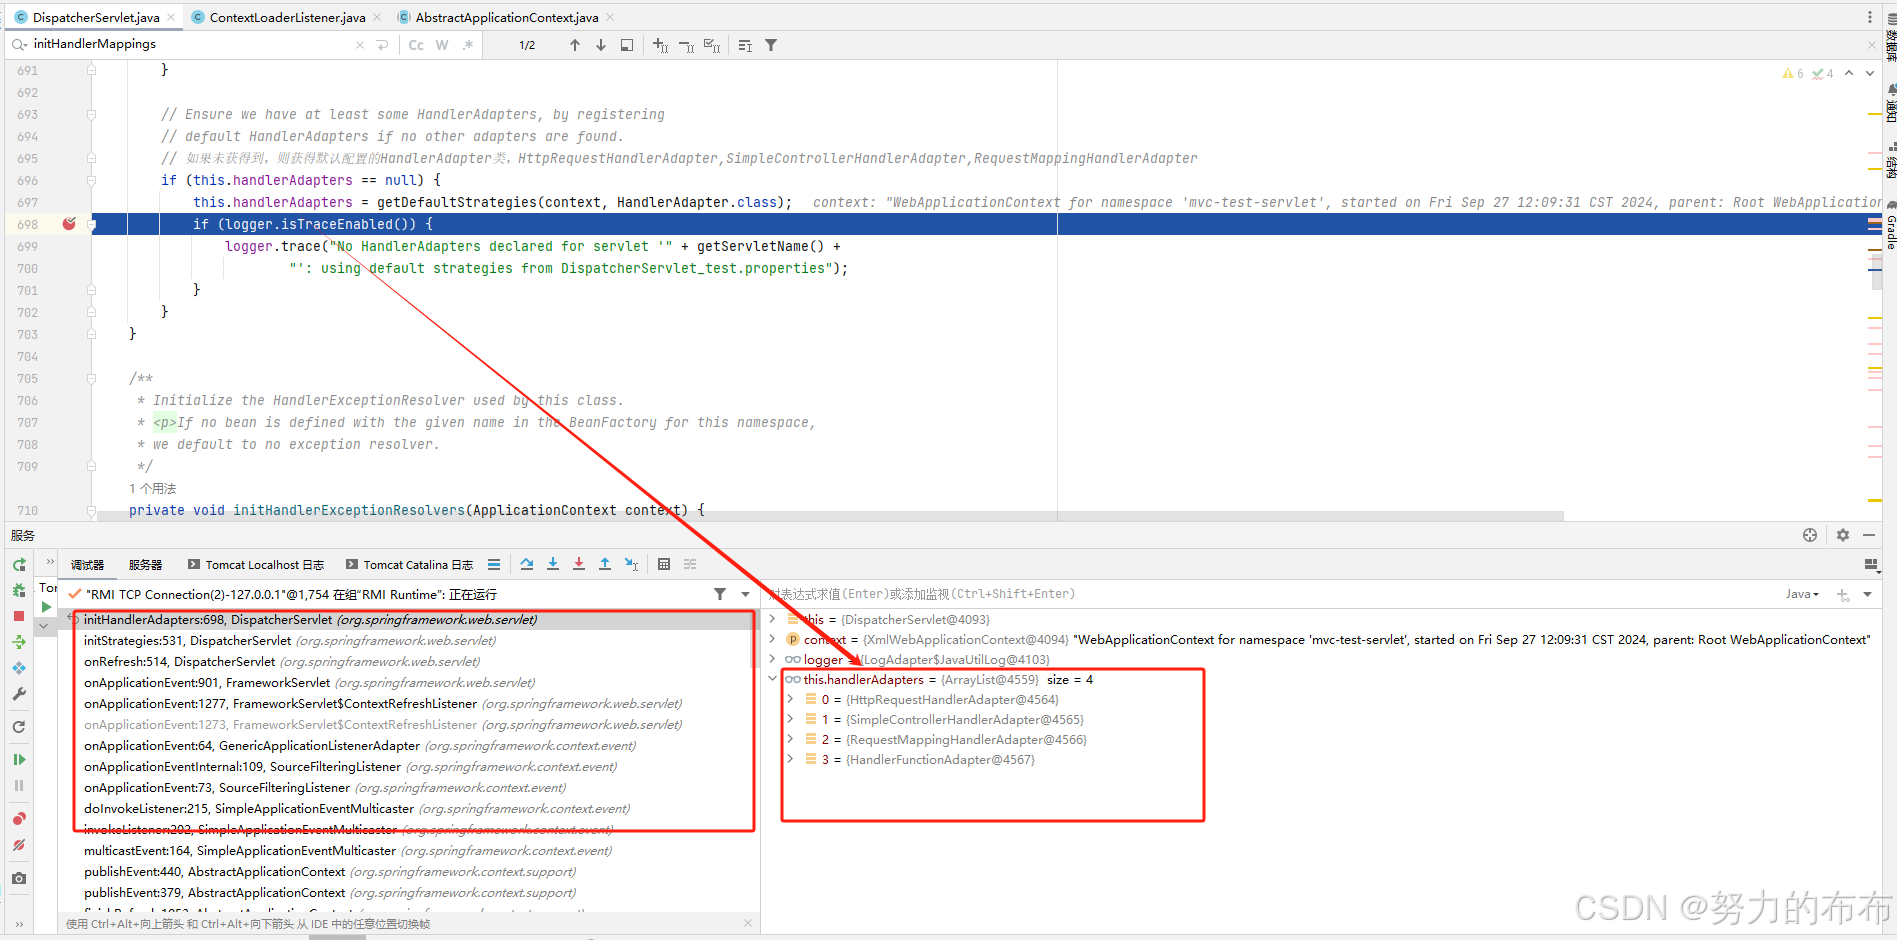Viewport: 1897px width, 940px height.
Task: Click the '1 个用法' usages hint
Action: [x=152, y=488]
